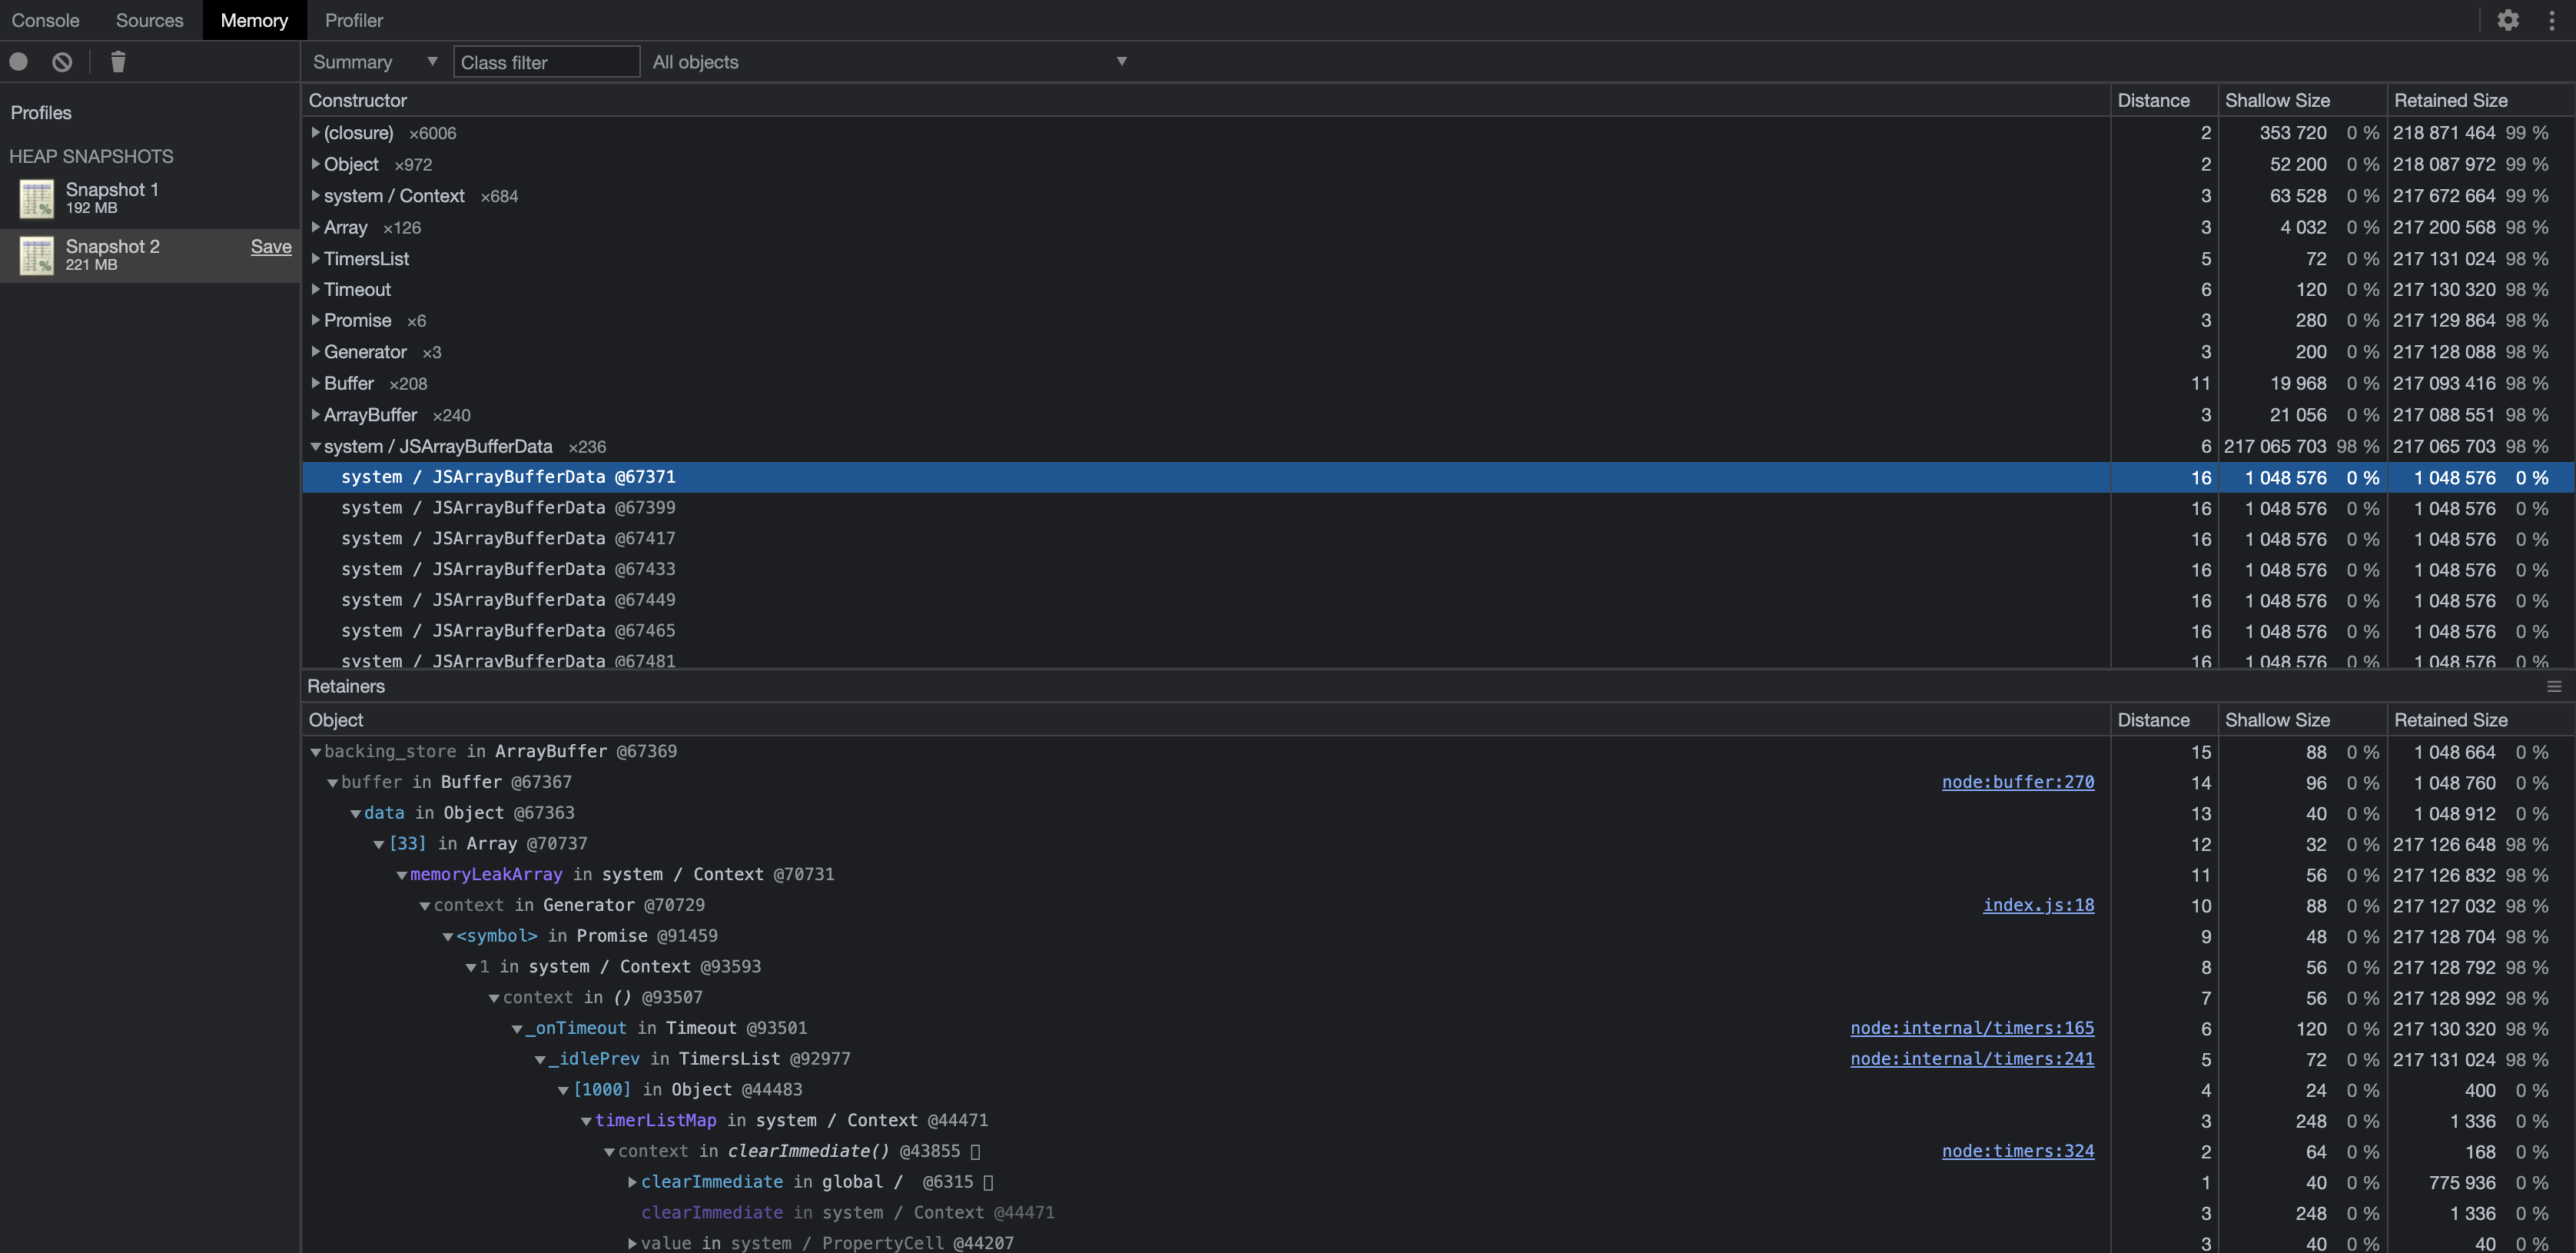The width and height of the screenshot is (2576, 1253).
Task: Select the Snapshot 1 profile icon
Action: (37, 198)
